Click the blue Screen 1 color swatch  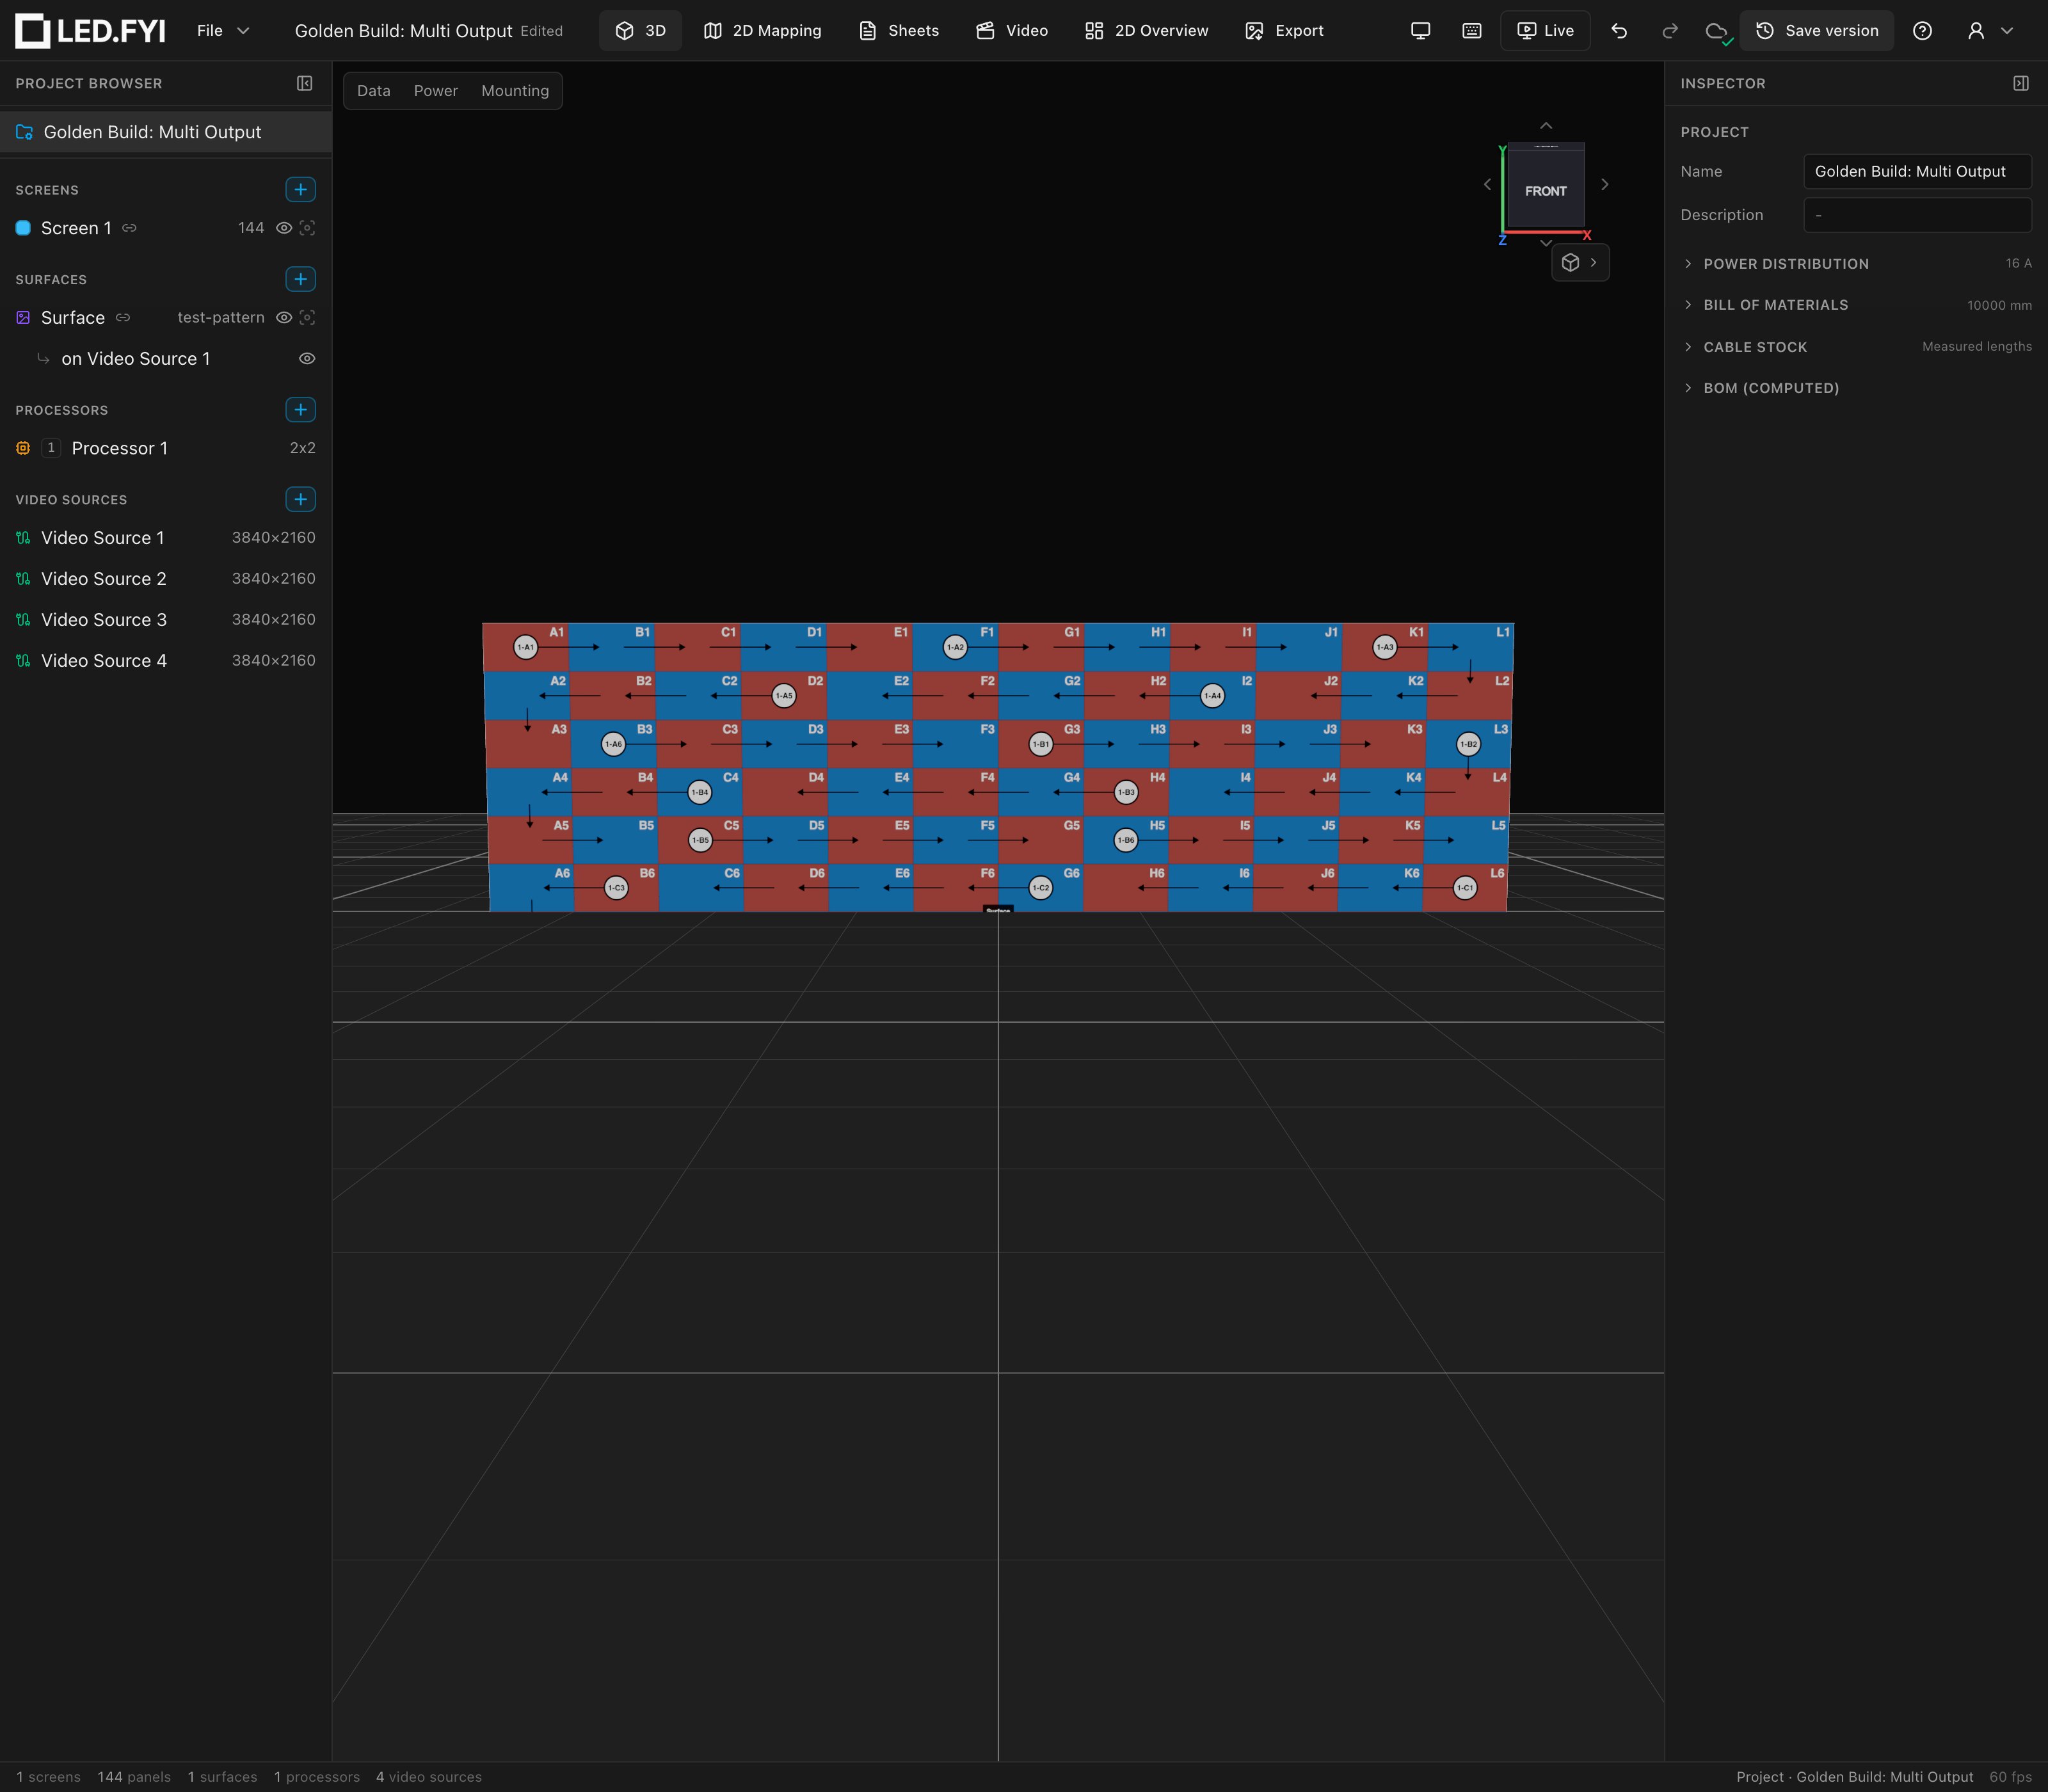click(x=23, y=228)
